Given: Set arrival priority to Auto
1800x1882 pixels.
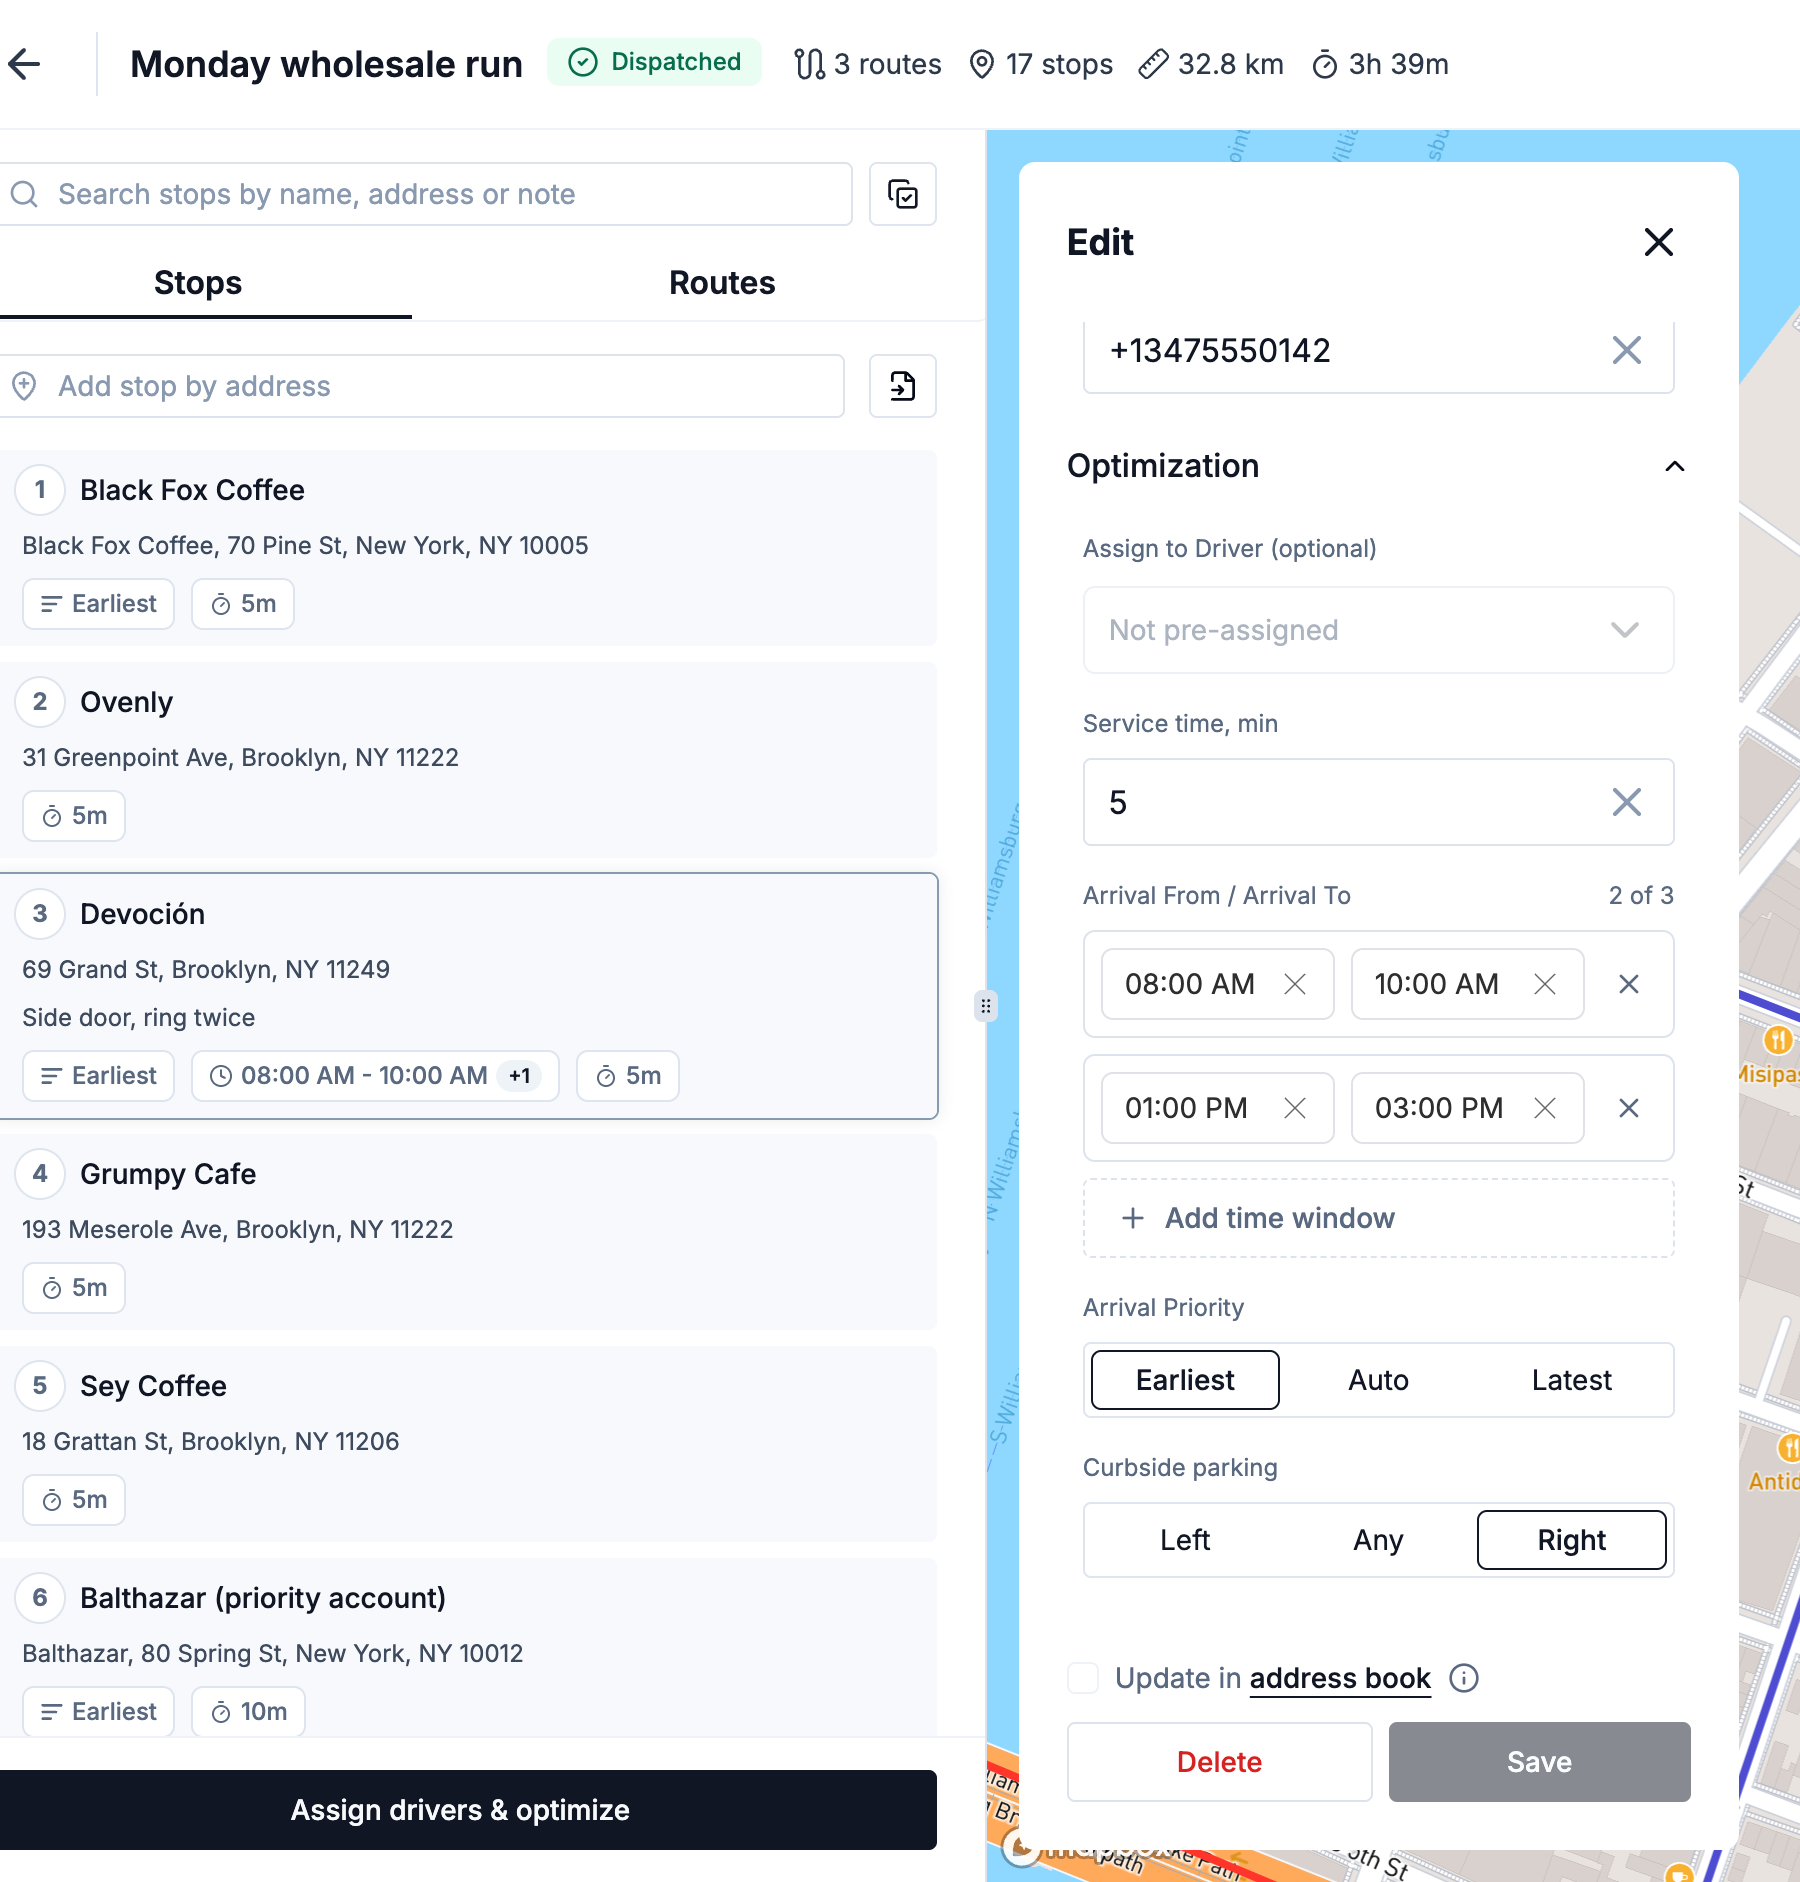Looking at the screenshot, I should [1378, 1380].
